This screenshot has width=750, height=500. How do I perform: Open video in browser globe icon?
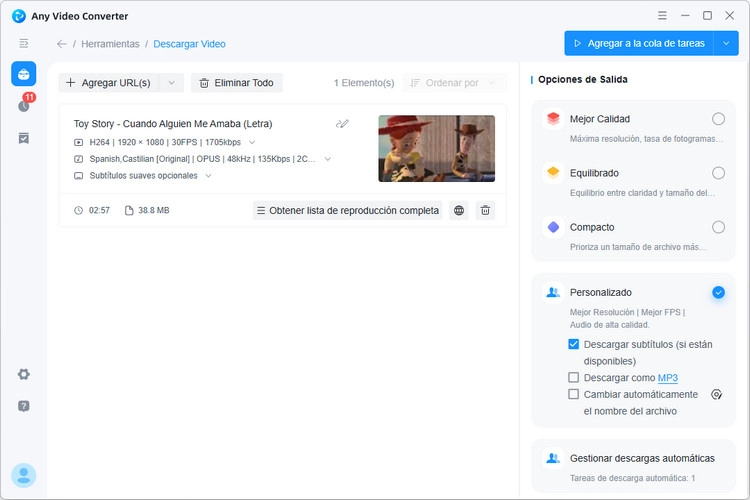click(459, 211)
